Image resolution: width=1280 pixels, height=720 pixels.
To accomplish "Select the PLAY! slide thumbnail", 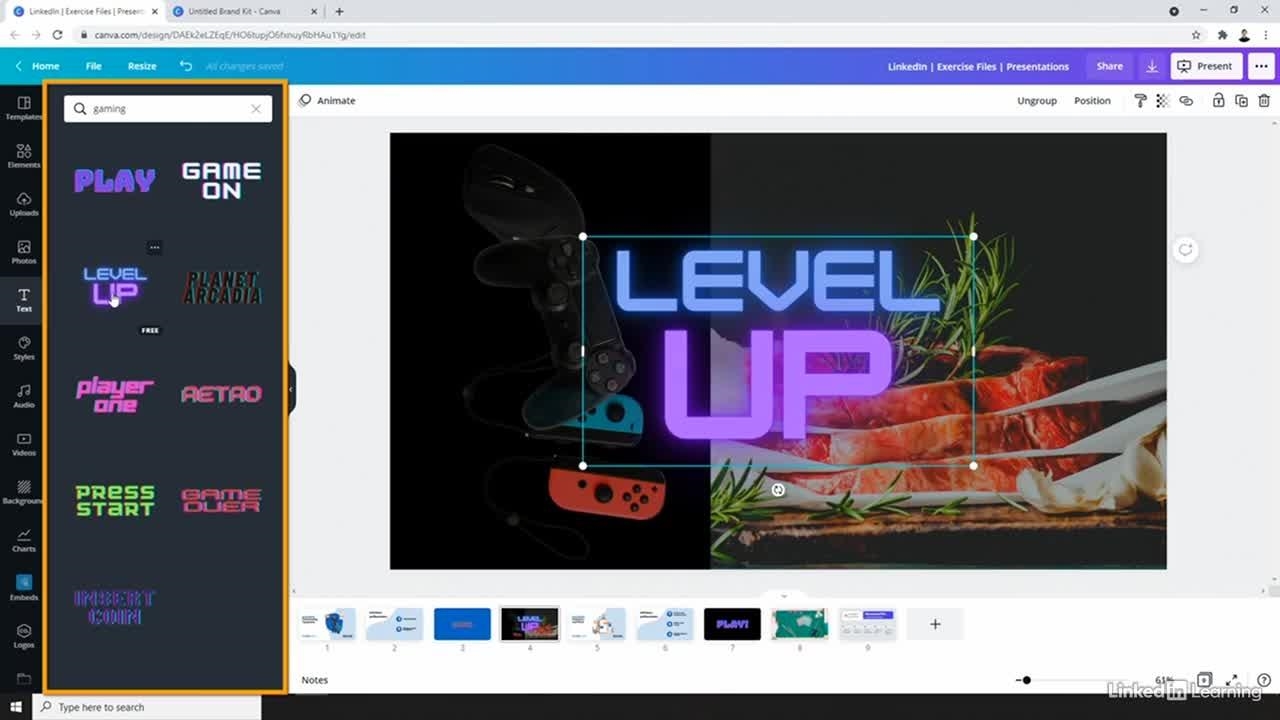I will coord(732,624).
